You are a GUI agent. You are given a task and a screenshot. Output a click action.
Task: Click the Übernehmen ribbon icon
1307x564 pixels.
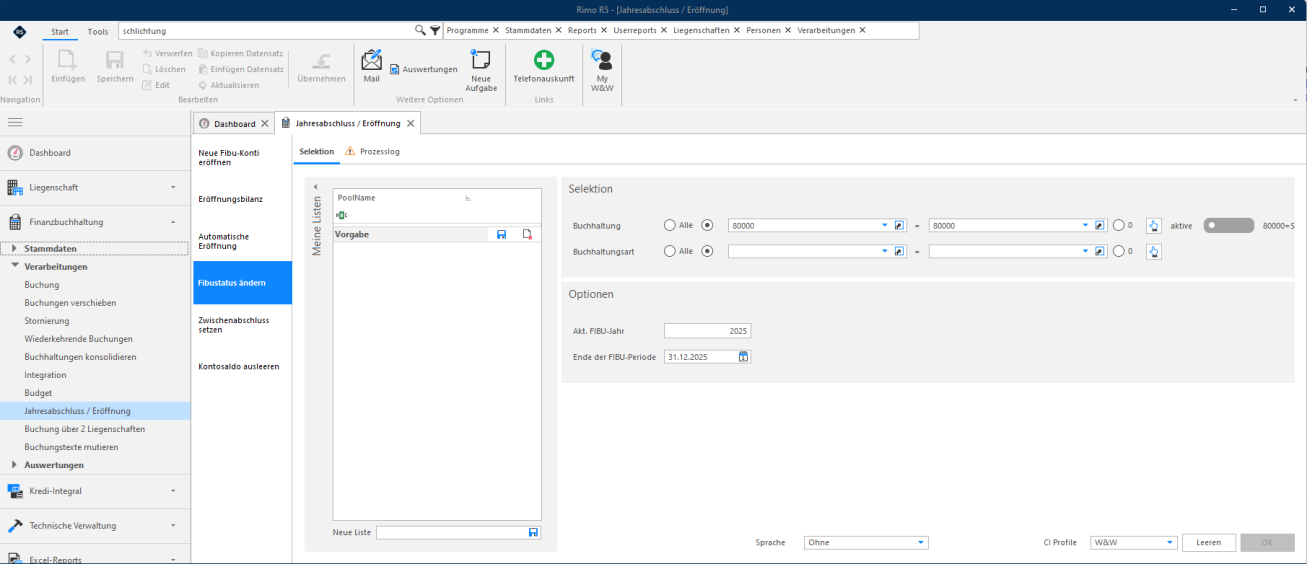[321, 60]
